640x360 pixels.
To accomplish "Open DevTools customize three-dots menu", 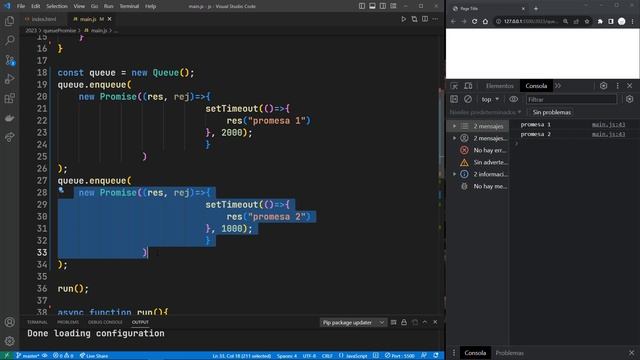I will pos(617,86).
